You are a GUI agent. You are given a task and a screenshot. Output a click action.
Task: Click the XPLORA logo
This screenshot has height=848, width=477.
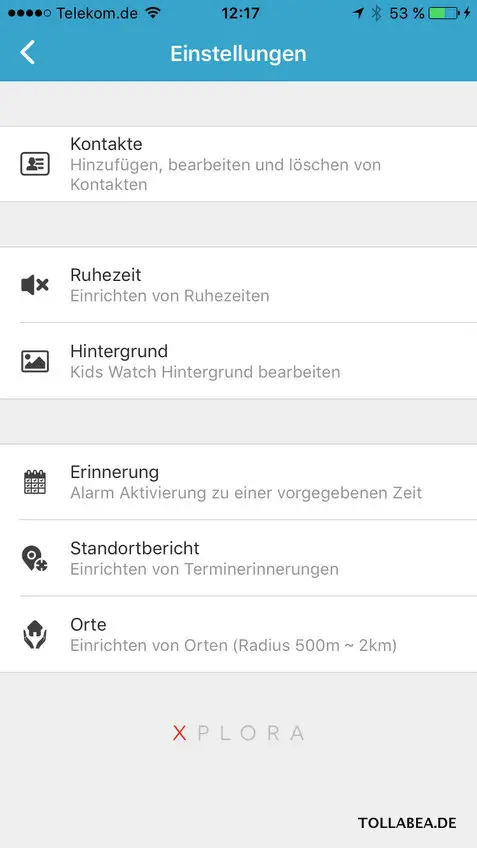(x=238, y=733)
